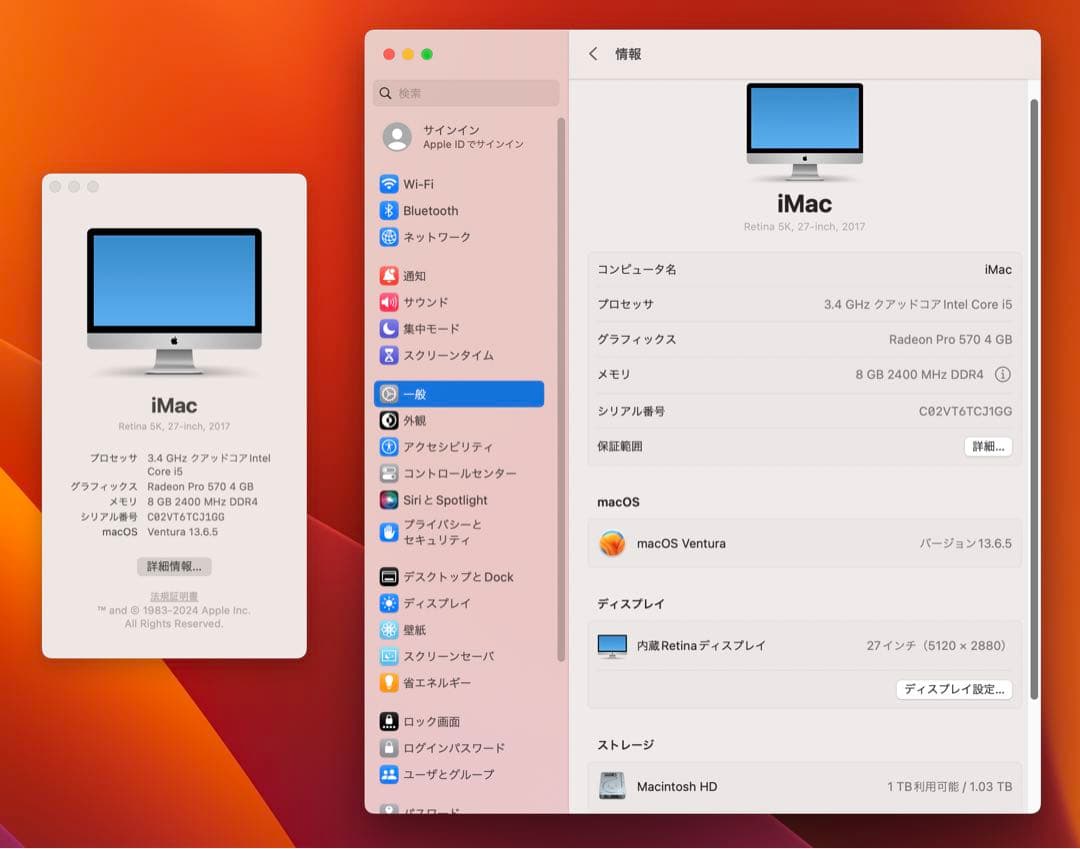Open 省エネルギー (Energy Saver) settings
Screen dimensions: 1080x849
coord(434,682)
